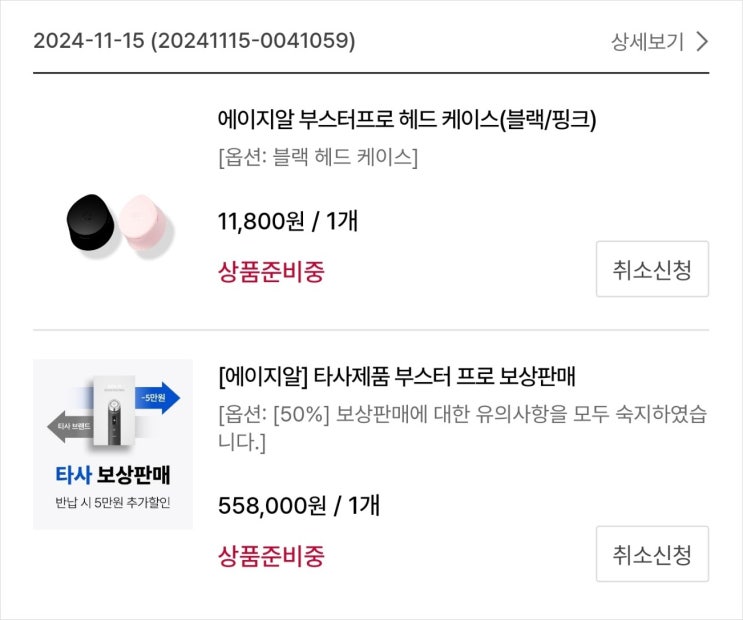Click second item's 상품준비중 status
Screen dimensions: 743x620
click(x=271, y=556)
